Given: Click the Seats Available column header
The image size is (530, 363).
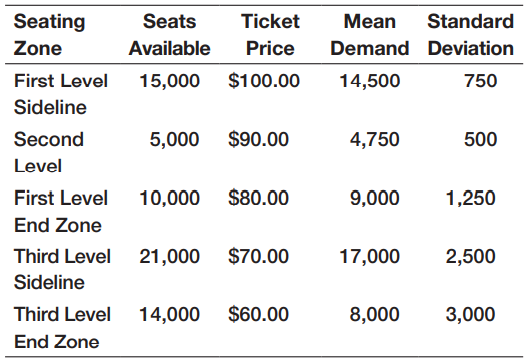Looking at the screenshot, I should coord(169,35).
